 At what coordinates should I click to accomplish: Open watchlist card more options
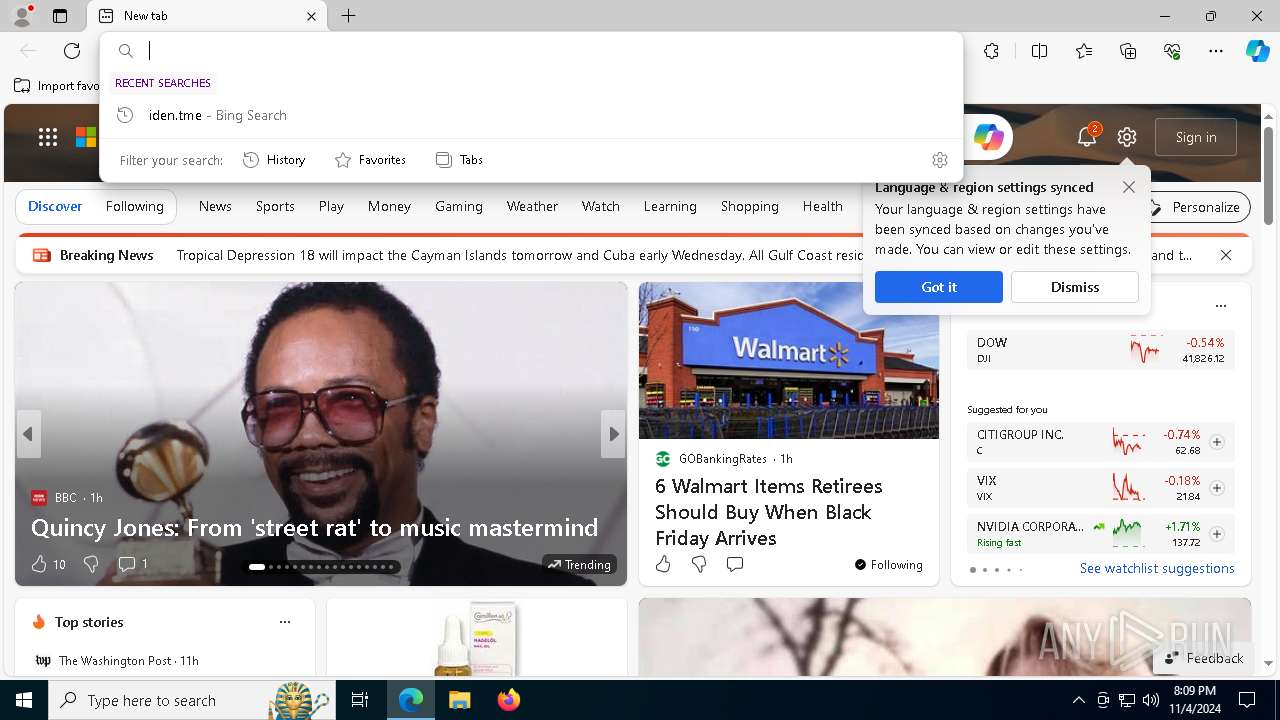pos(1220,306)
